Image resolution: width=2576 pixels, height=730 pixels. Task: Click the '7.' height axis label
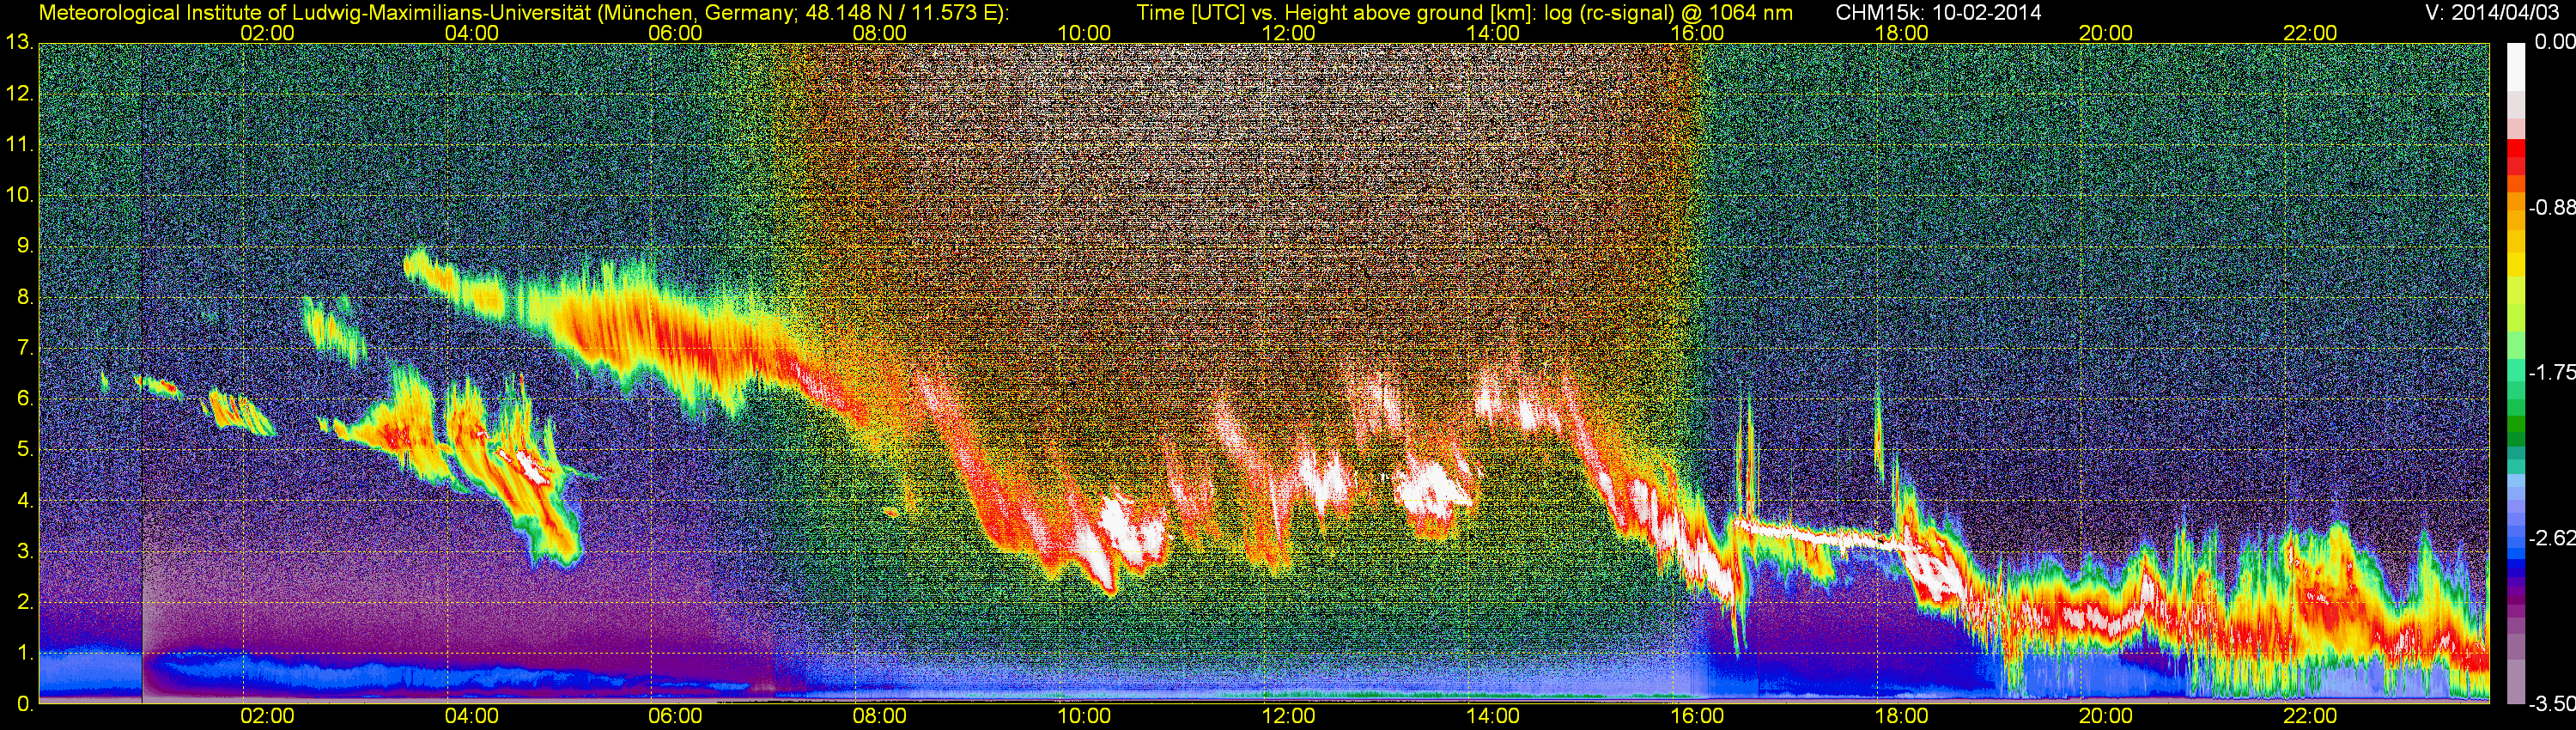click(x=24, y=349)
